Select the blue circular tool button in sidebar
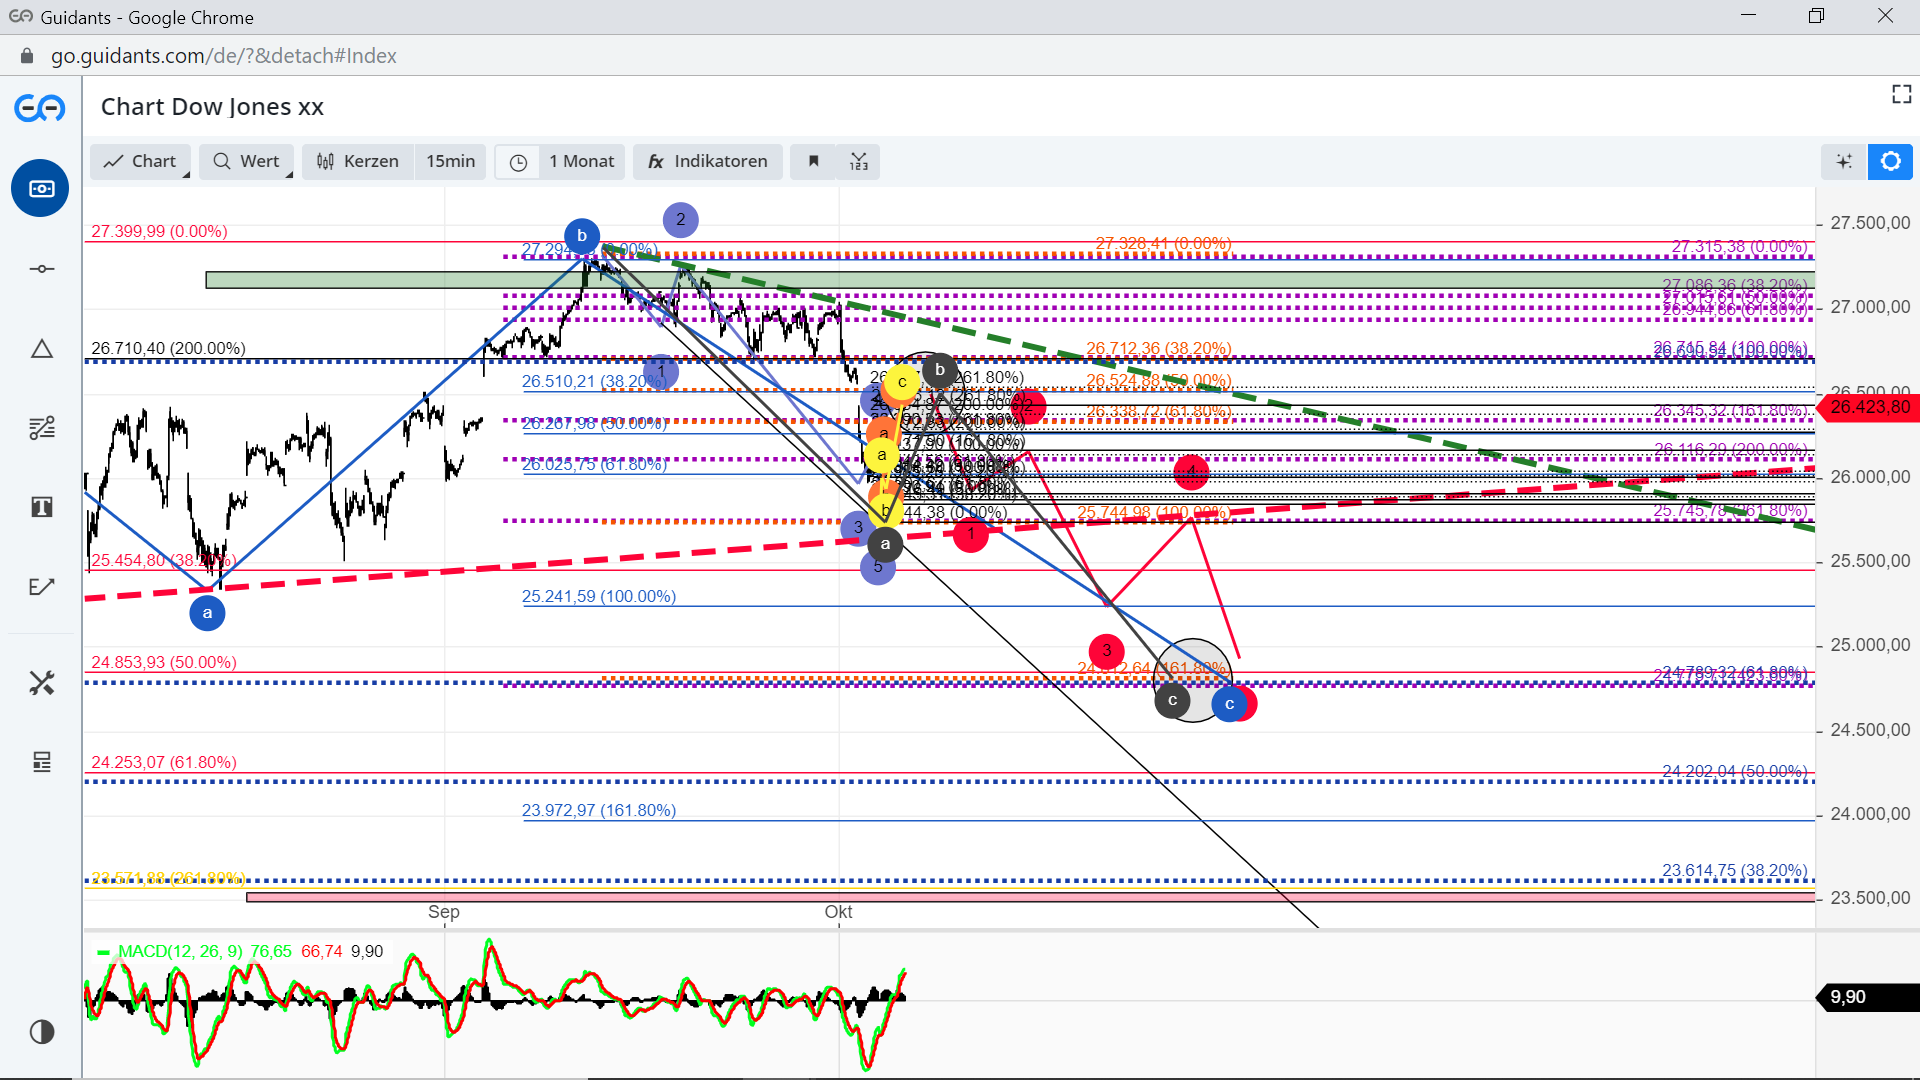 point(41,188)
